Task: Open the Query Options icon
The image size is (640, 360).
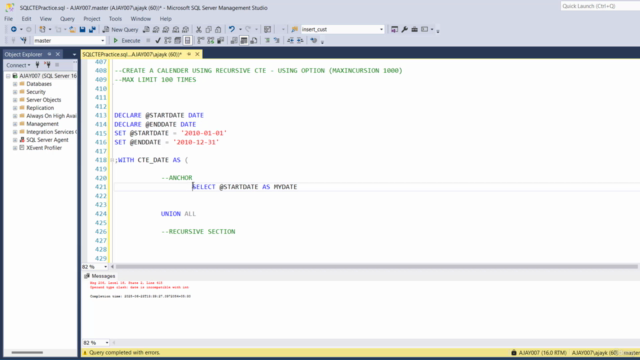Action: point(178,40)
